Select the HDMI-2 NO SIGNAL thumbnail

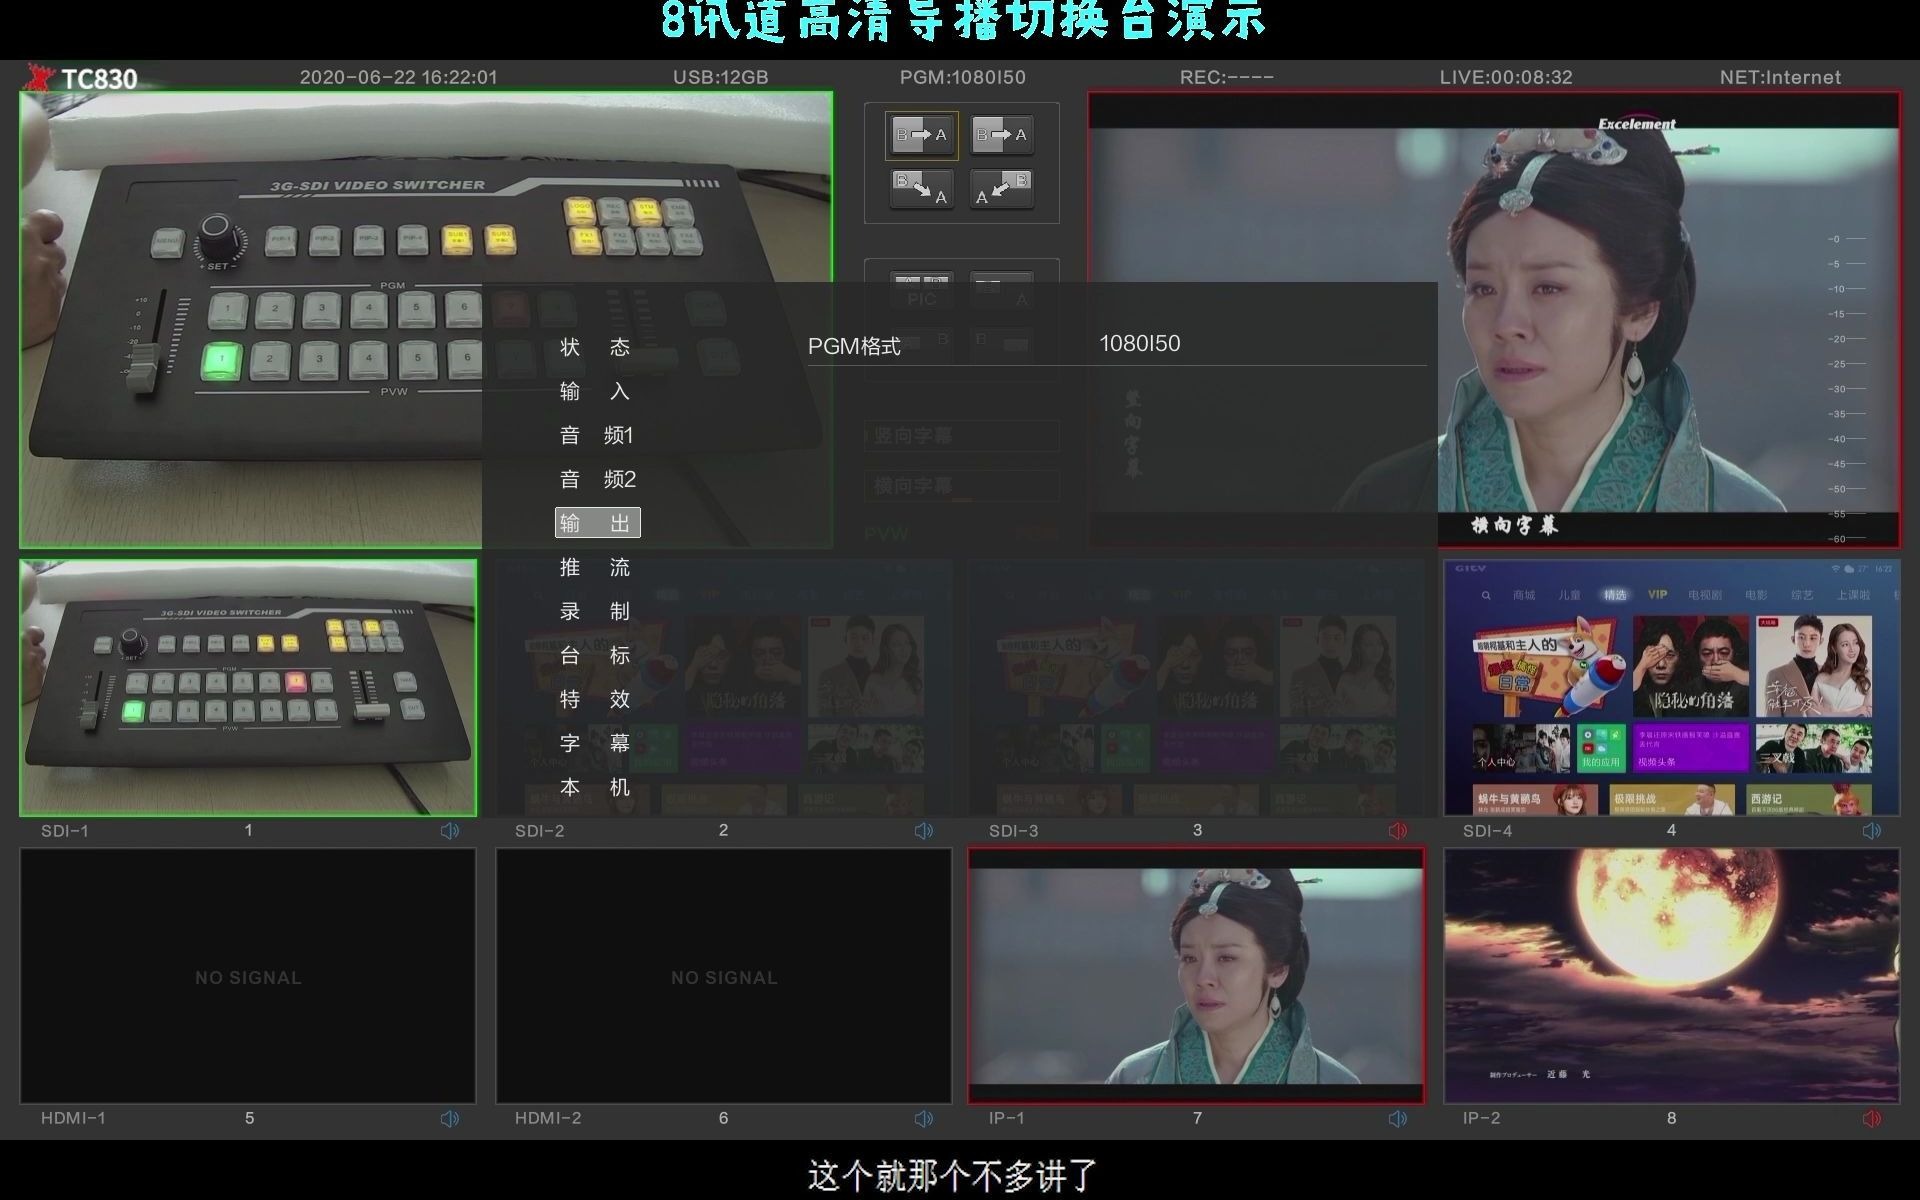724,976
